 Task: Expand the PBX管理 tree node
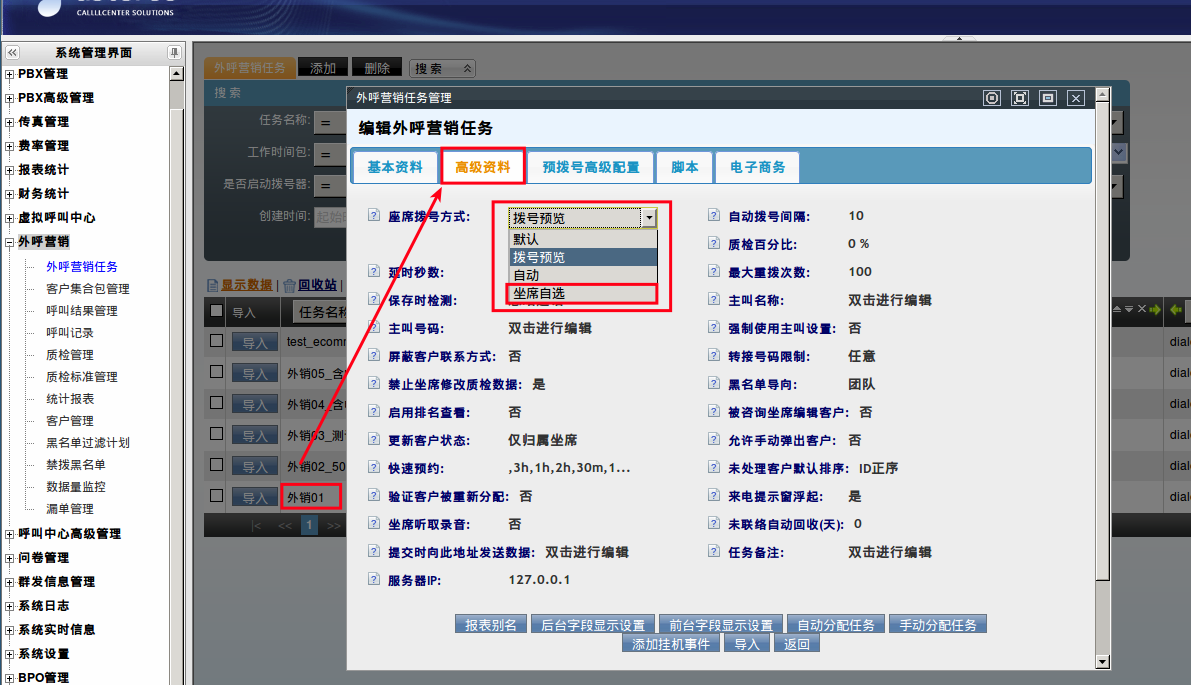click(x=10, y=74)
